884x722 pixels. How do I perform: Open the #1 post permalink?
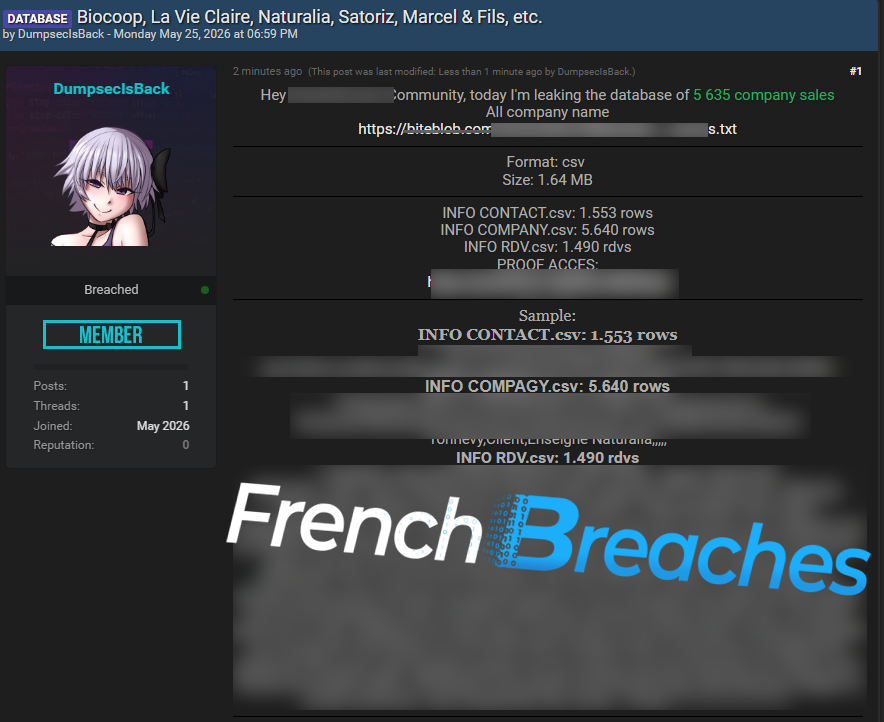coord(855,71)
